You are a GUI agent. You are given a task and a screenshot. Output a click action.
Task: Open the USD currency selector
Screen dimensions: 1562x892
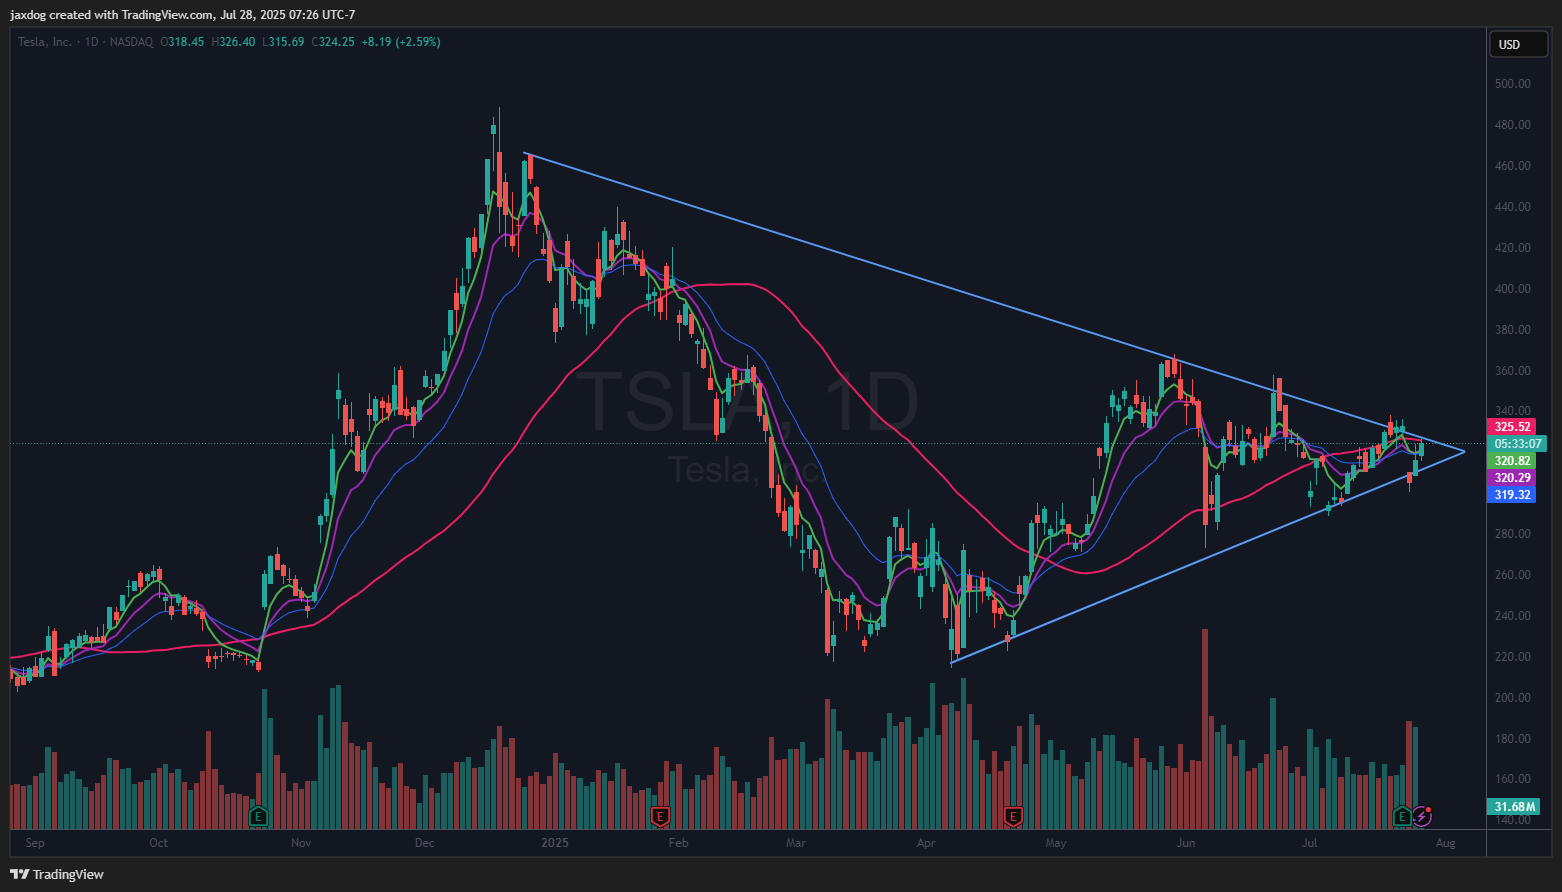(x=1519, y=44)
